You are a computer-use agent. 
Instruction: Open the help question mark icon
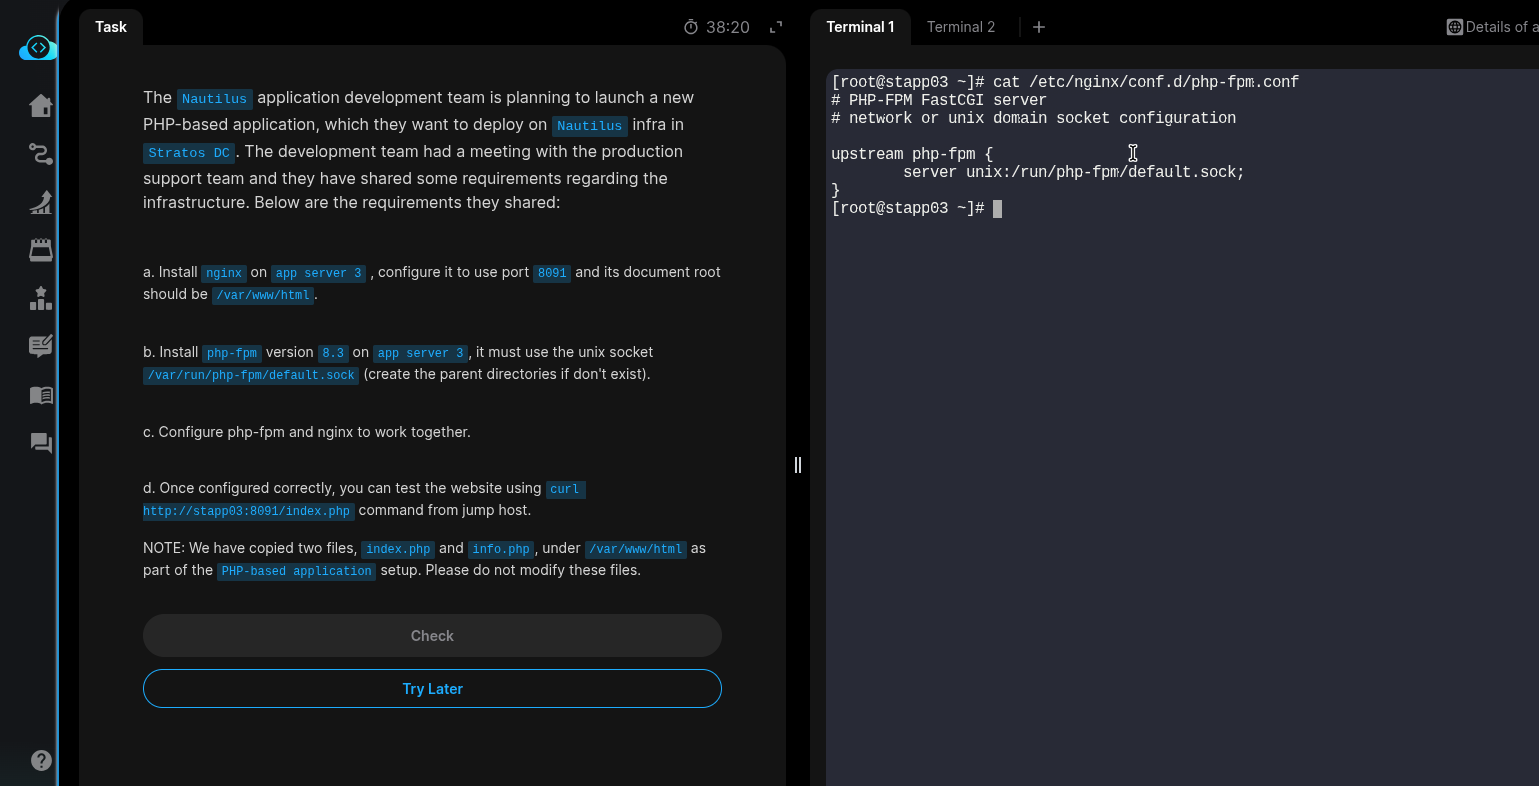[41, 760]
